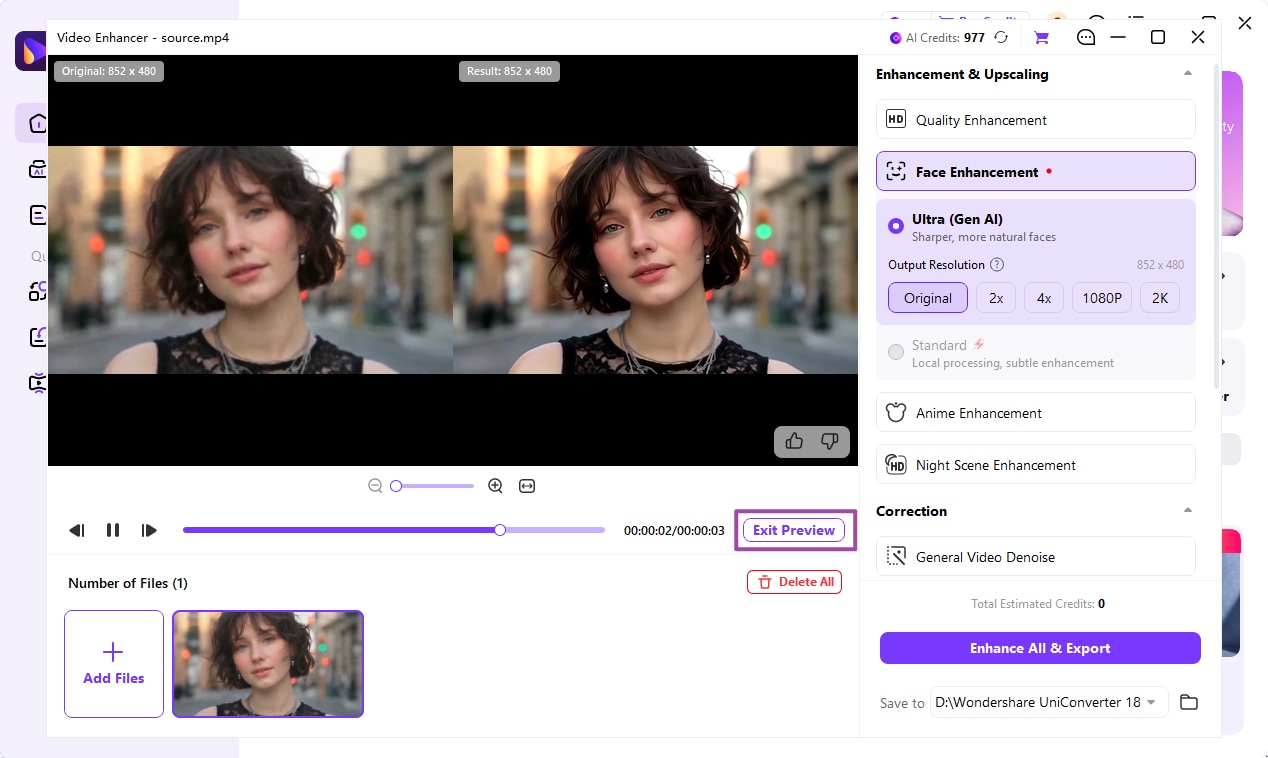The height and width of the screenshot is (758, 1268).
Task: Click the 'Number of Files (1)' text
Action: (x=128, y=583)
